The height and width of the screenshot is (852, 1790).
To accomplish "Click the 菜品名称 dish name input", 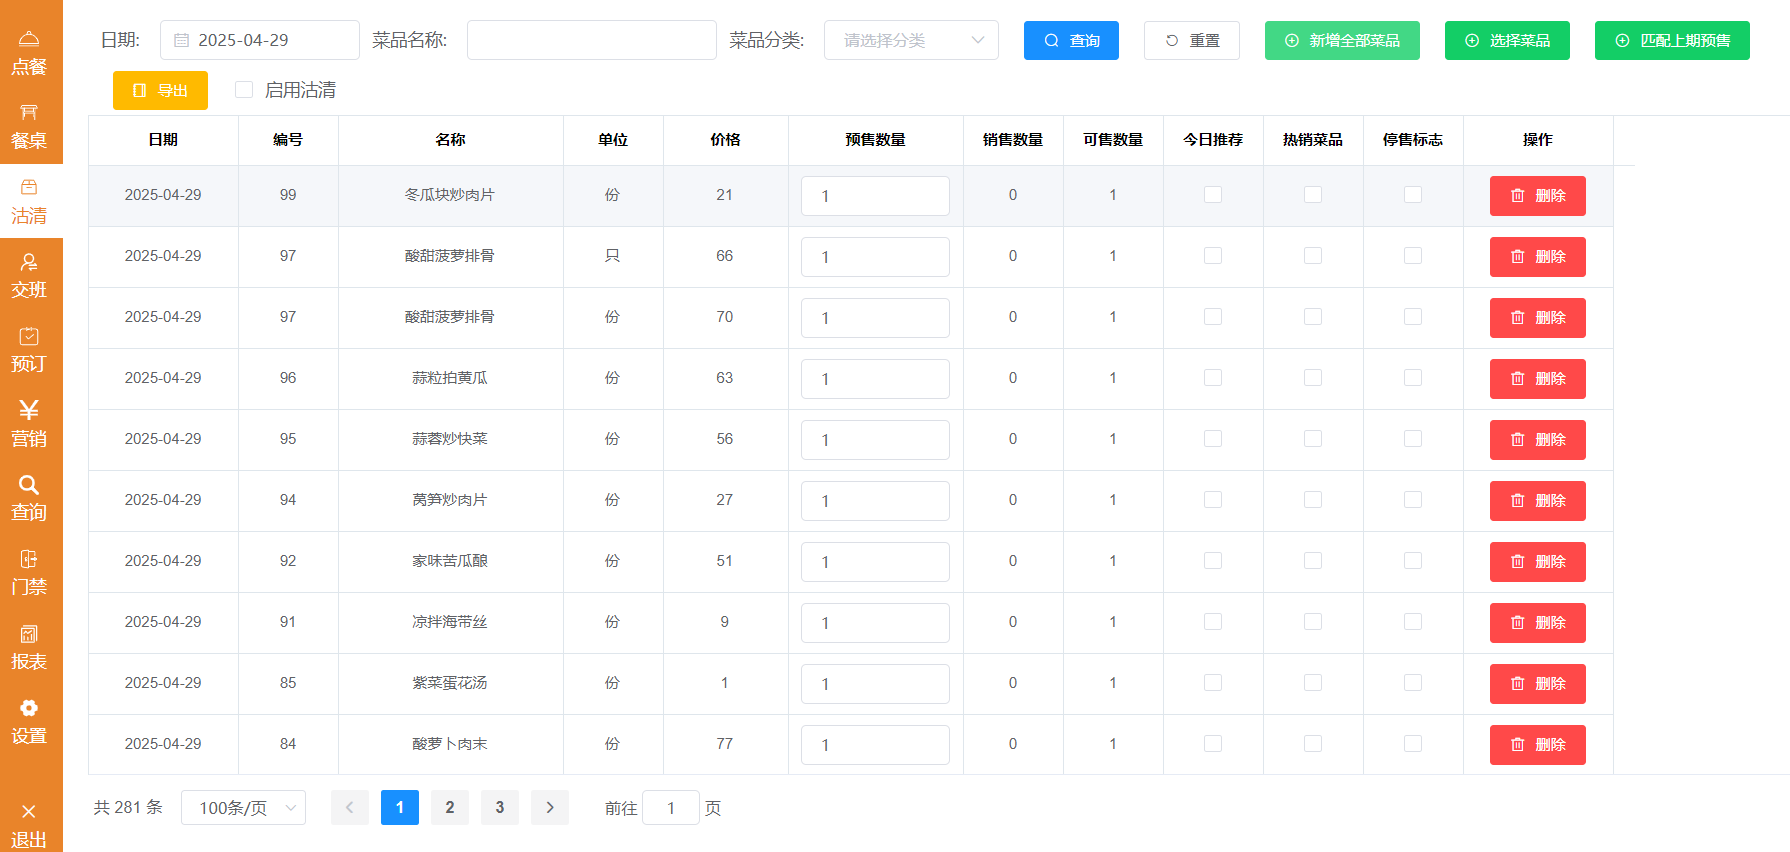I will pyautogui.click(x=591, y=40).
